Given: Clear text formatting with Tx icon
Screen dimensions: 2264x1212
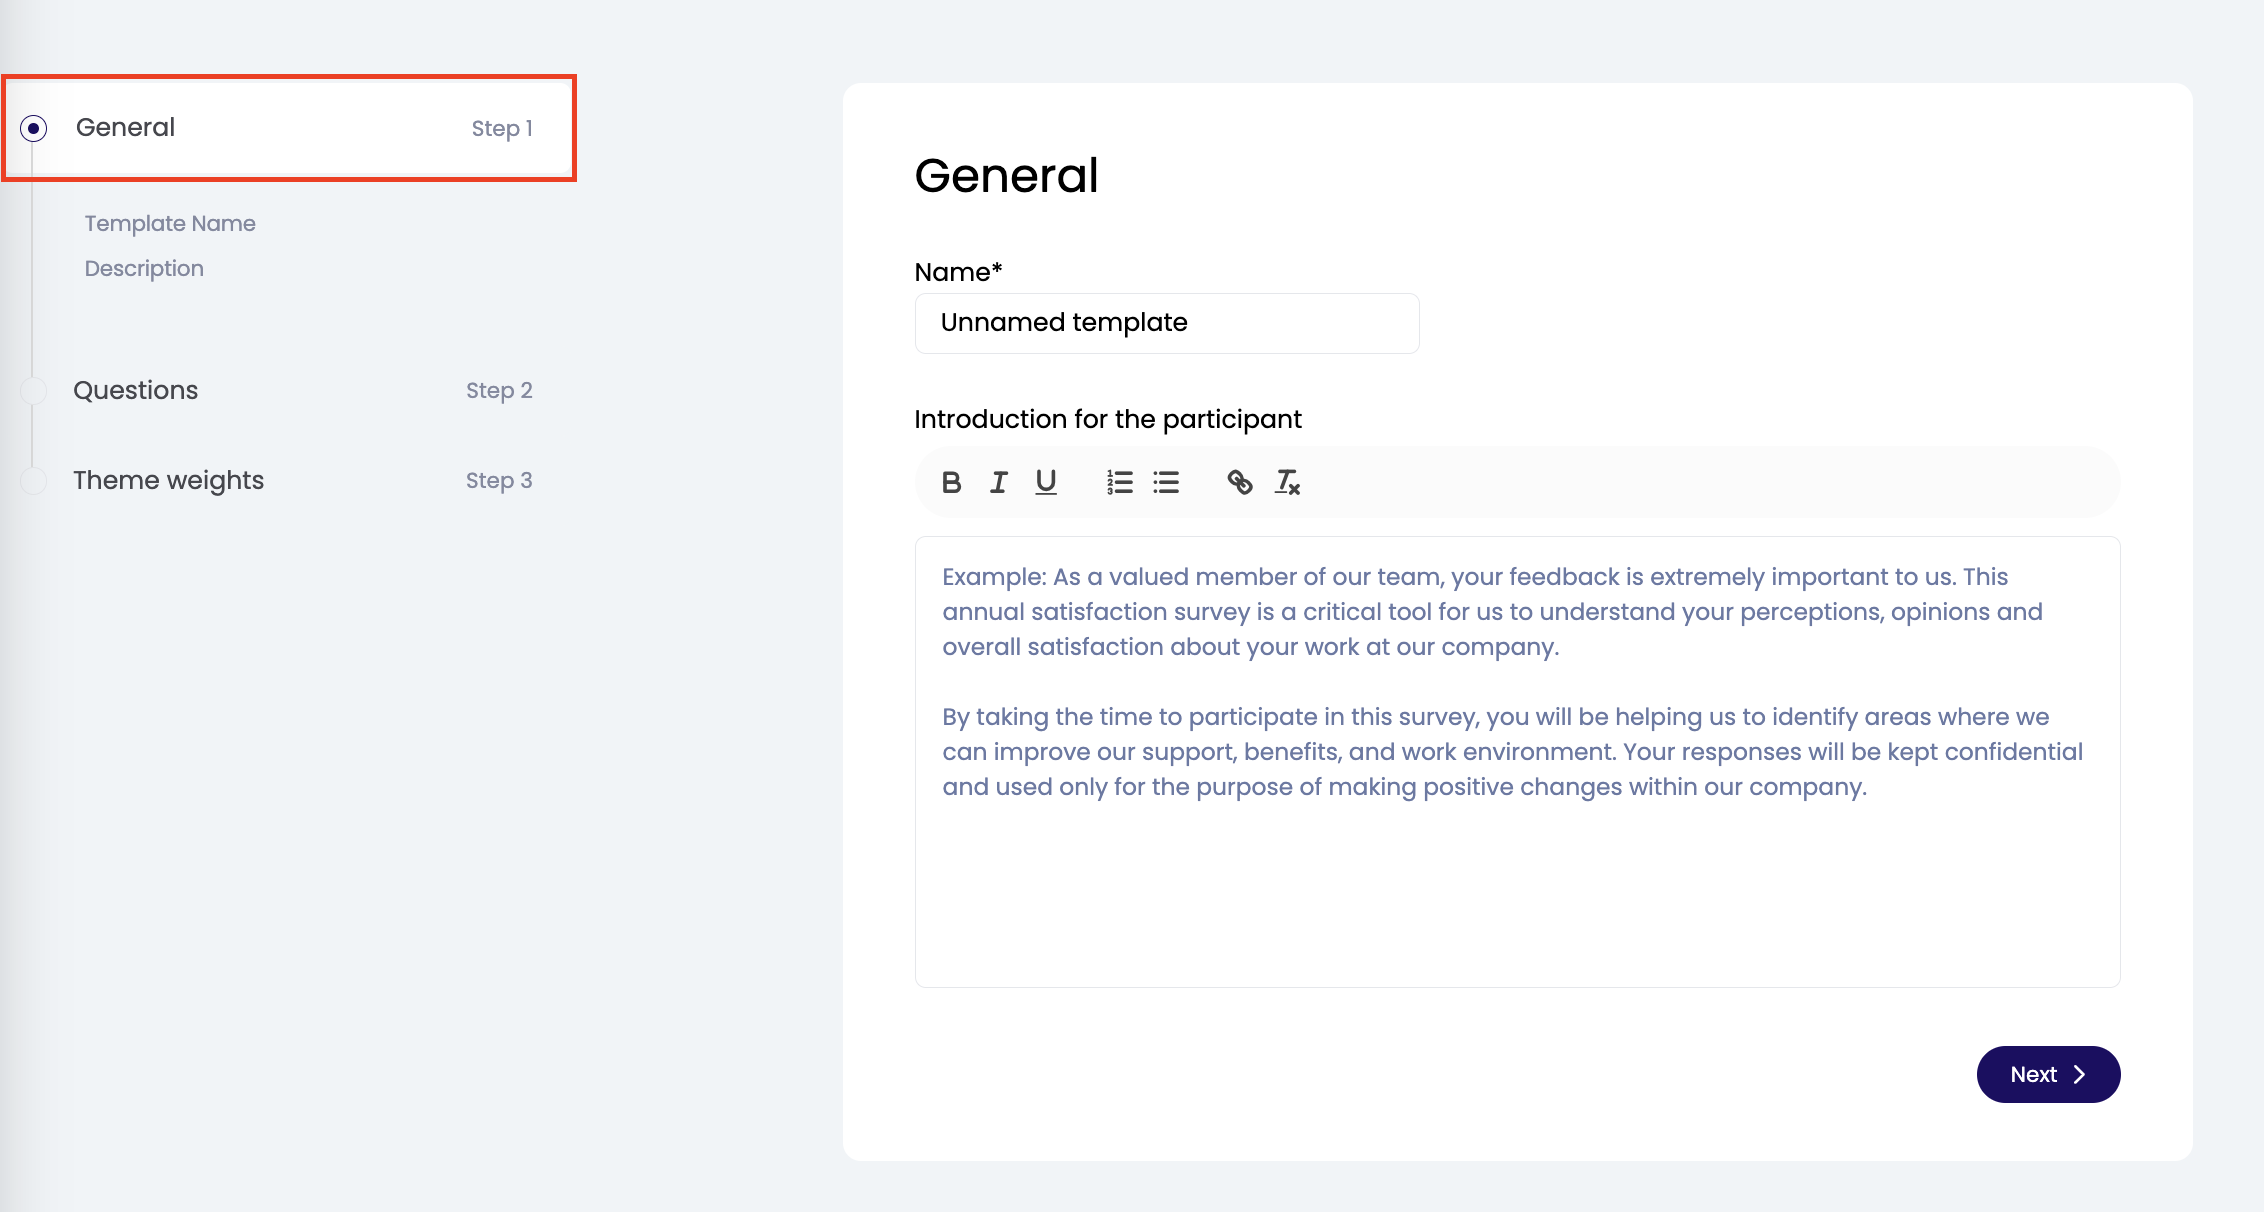Looking at the screenshot, I should click(x=1287, y=483).
